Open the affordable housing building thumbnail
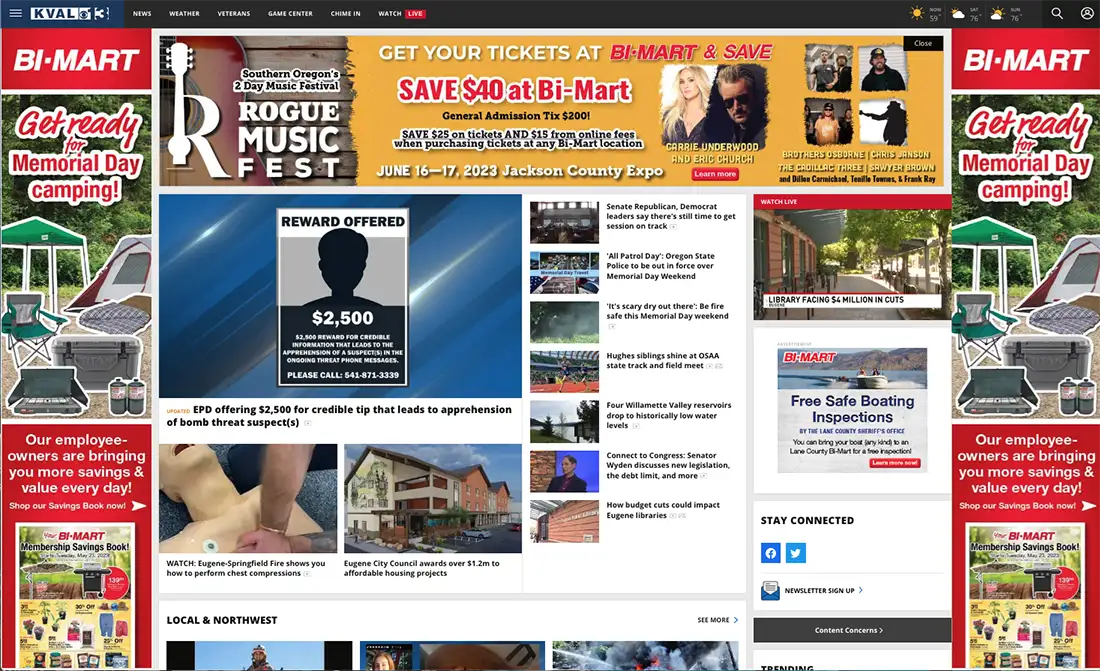The height and width of the screenshot is (671, 1100). (x=433, y=498)
